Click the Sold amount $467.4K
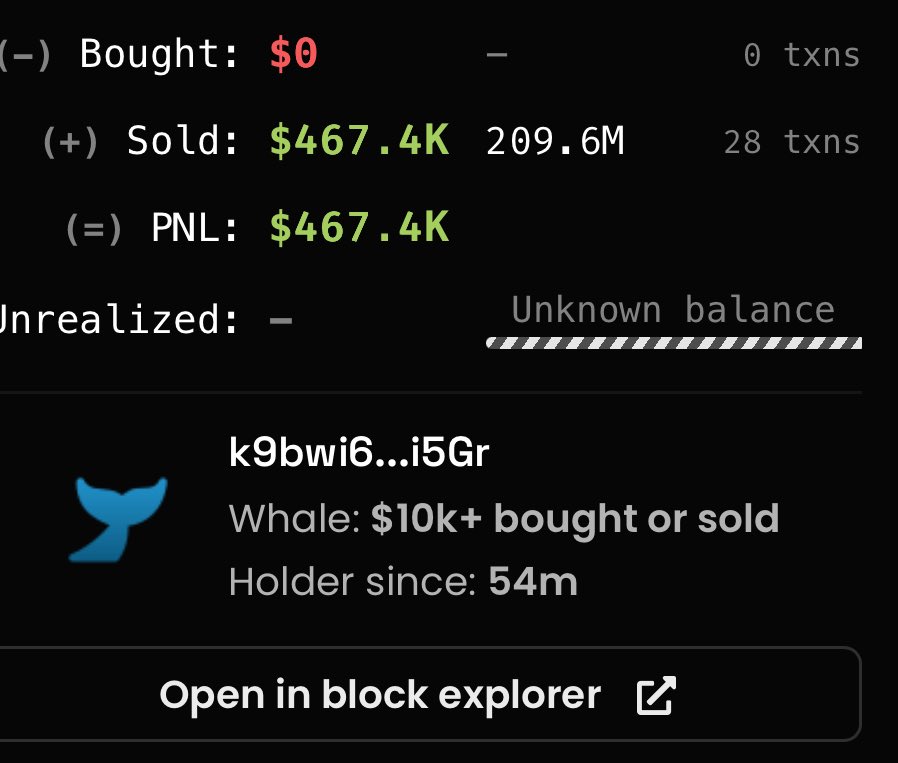 tap(359, 141)
